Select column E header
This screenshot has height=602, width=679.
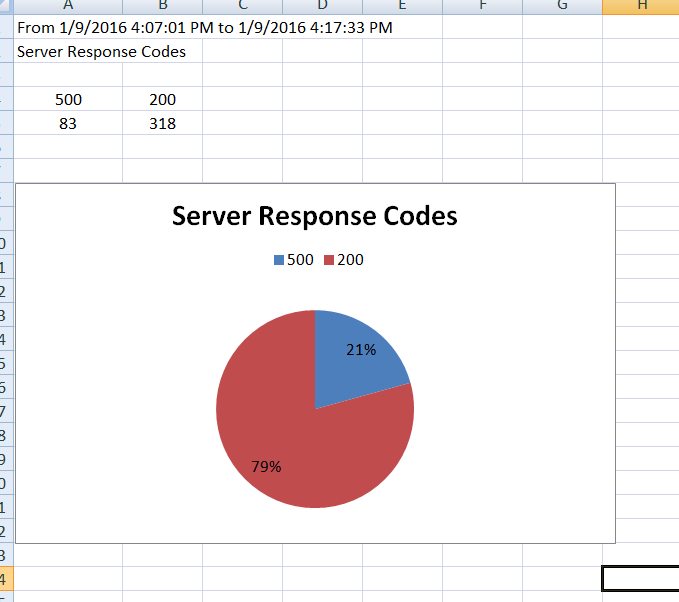coord(402,6)
